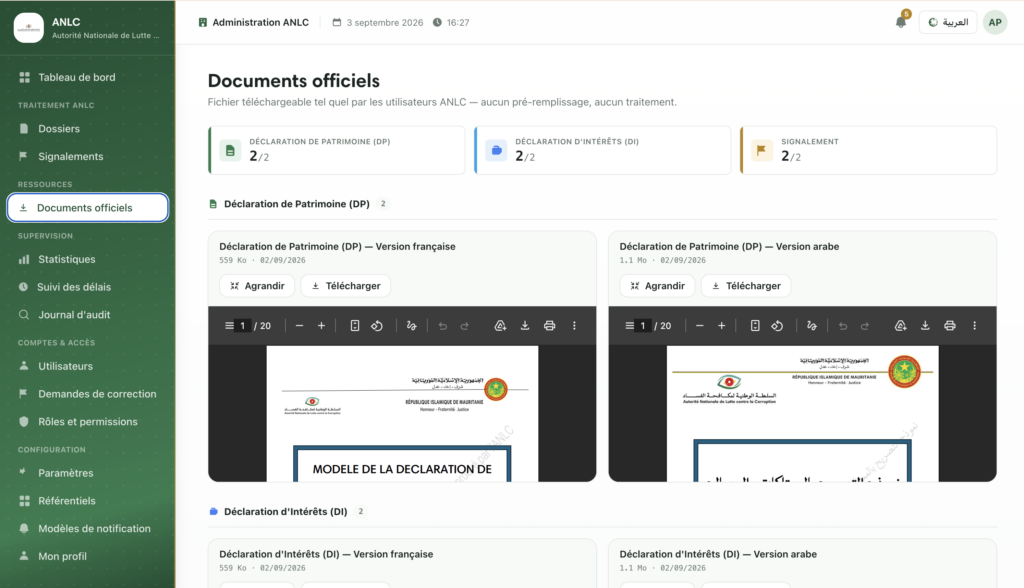Select the Signalement summary card

pos(868,150)
